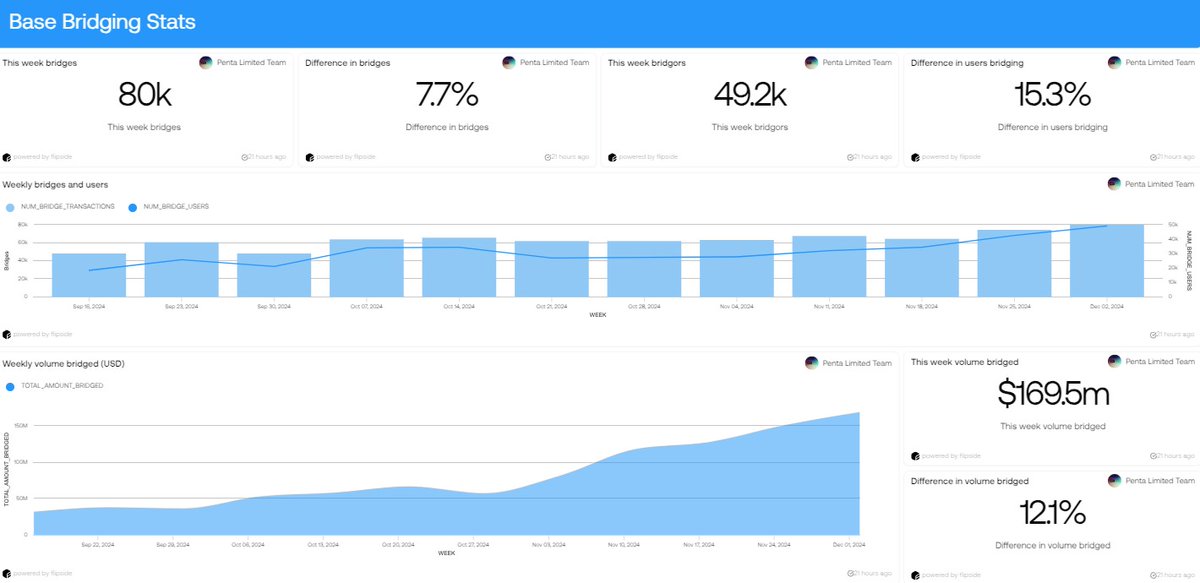Click the clock icon on Difference in volume bridged card

click(x=1155, y=573)
